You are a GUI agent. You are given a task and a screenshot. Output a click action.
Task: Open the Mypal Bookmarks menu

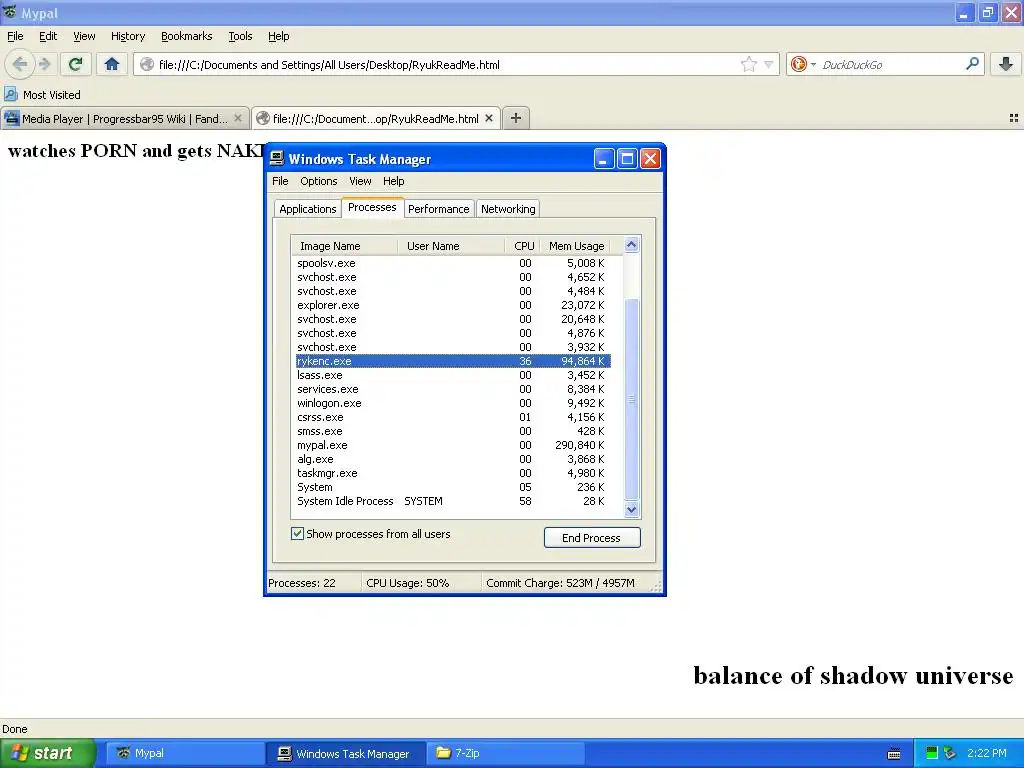pyautogui.click(x=187, y=36)
